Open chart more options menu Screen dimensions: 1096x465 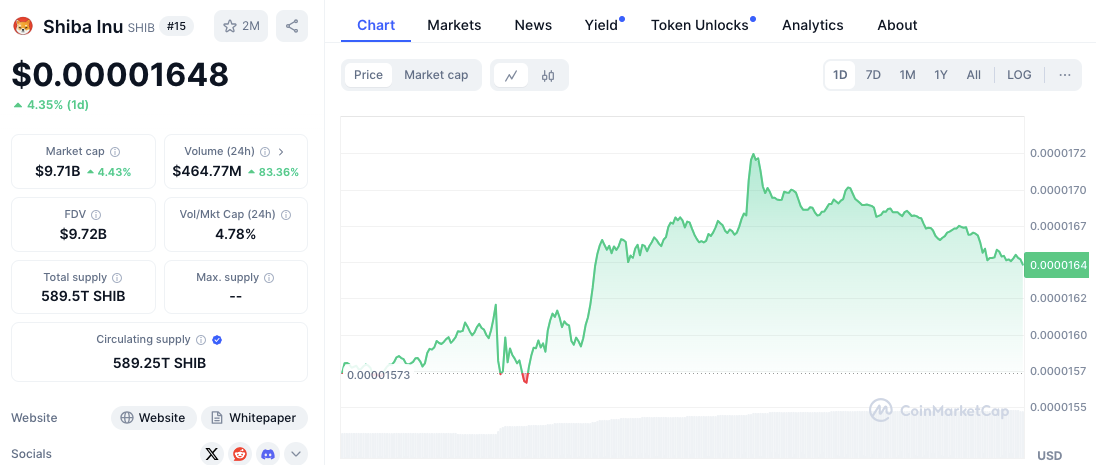1064,75
